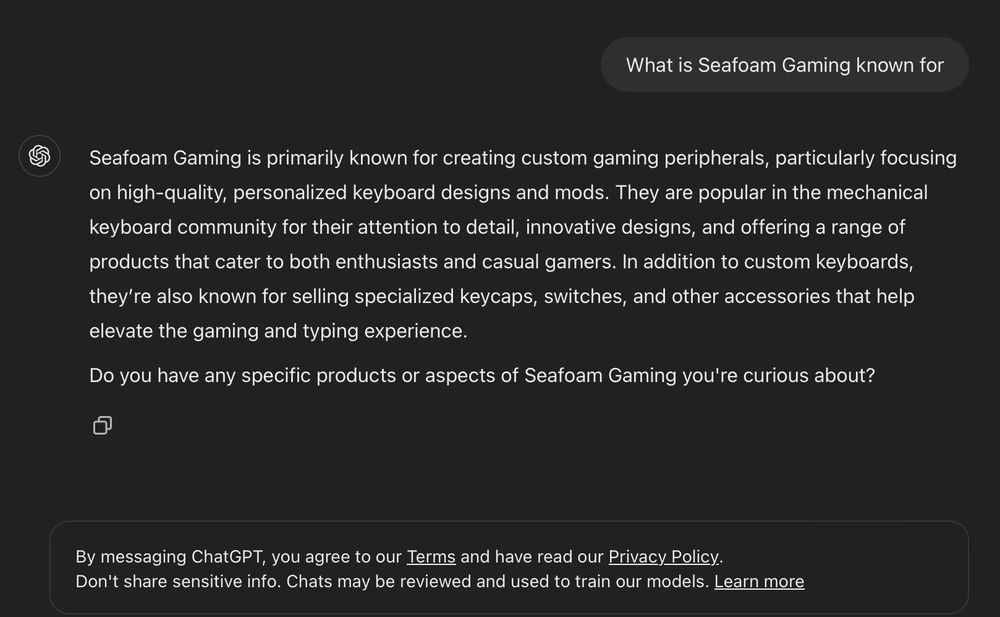Select the Seafoam Gaming question bubble
The width and height of the screenshot is (1000, 617).
(784, 64)
